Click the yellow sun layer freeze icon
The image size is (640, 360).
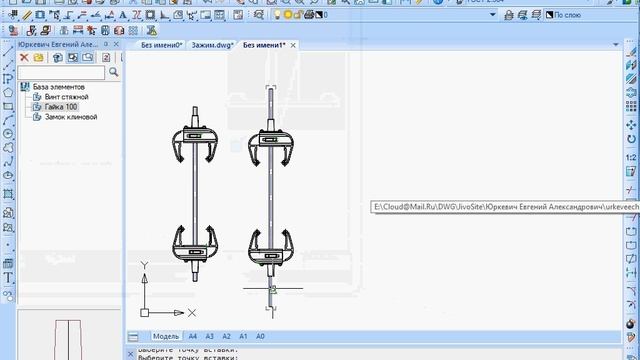coord(288,15)
